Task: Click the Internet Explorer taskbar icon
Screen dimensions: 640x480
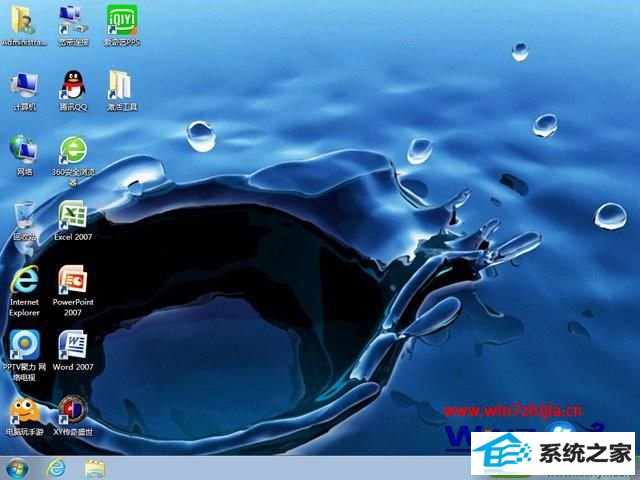Action: pos(57,467)
